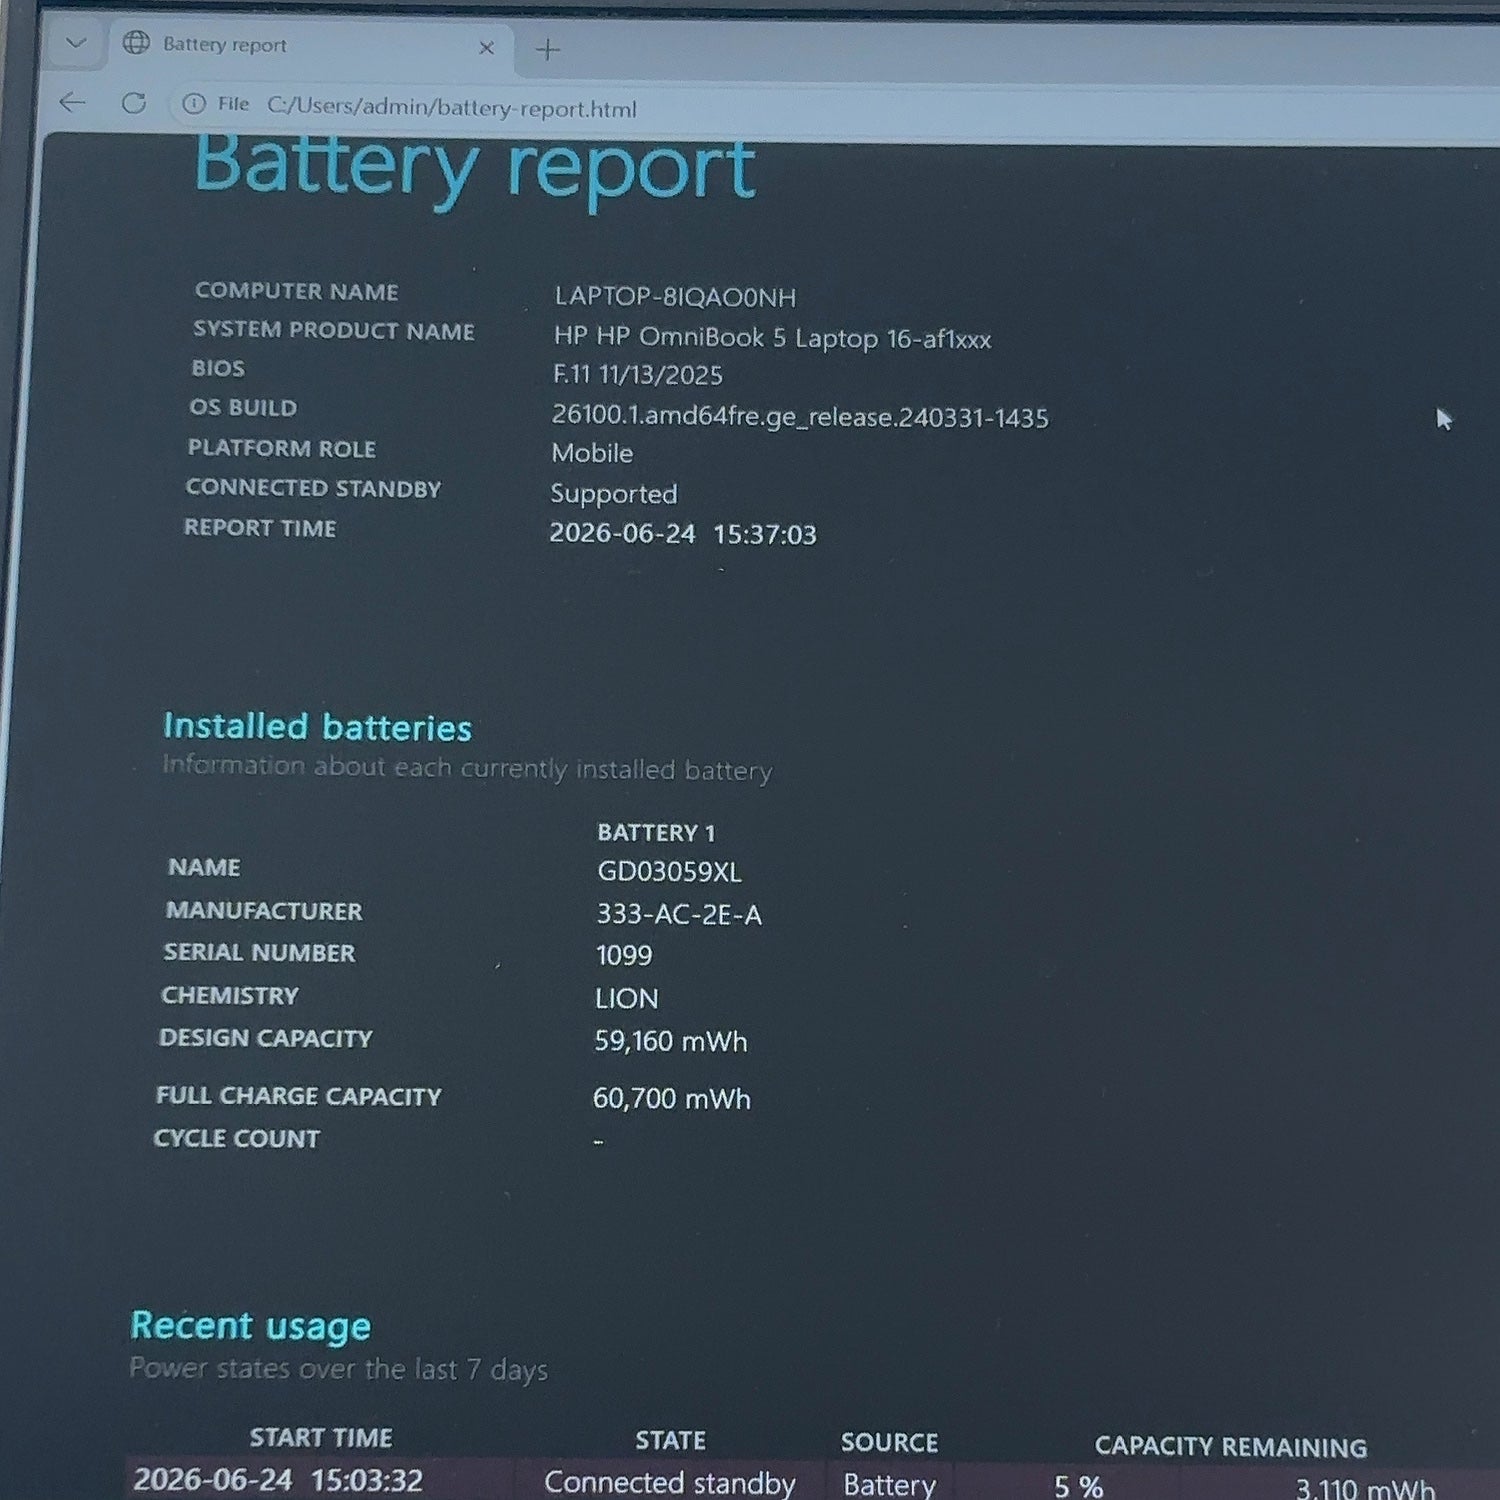Image resolution: width=1500 pixels, height=1500 pixels.
Task: Click the 3,110 mWh remaining cell
Action: pos(1365,1489)
